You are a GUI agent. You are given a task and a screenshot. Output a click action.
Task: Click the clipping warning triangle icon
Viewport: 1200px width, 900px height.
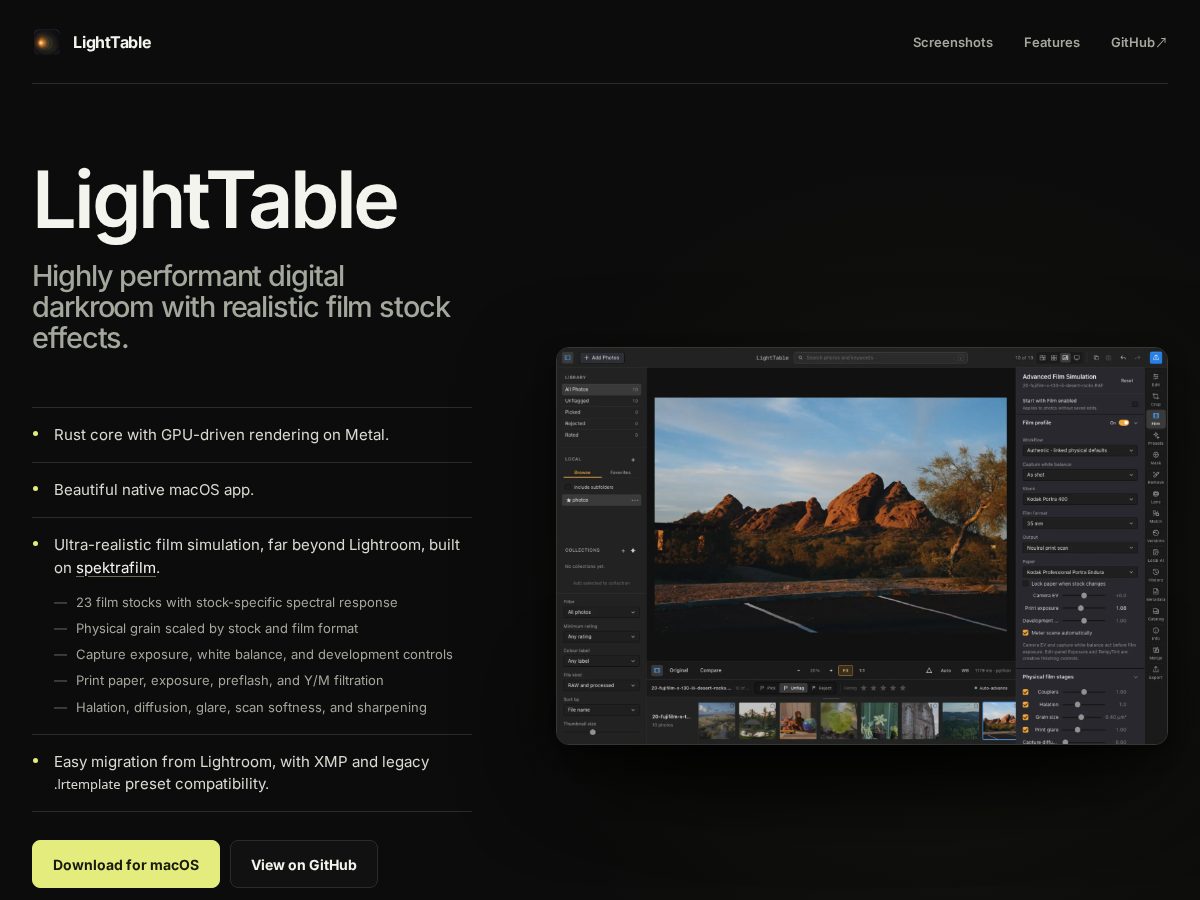point(929,670)
